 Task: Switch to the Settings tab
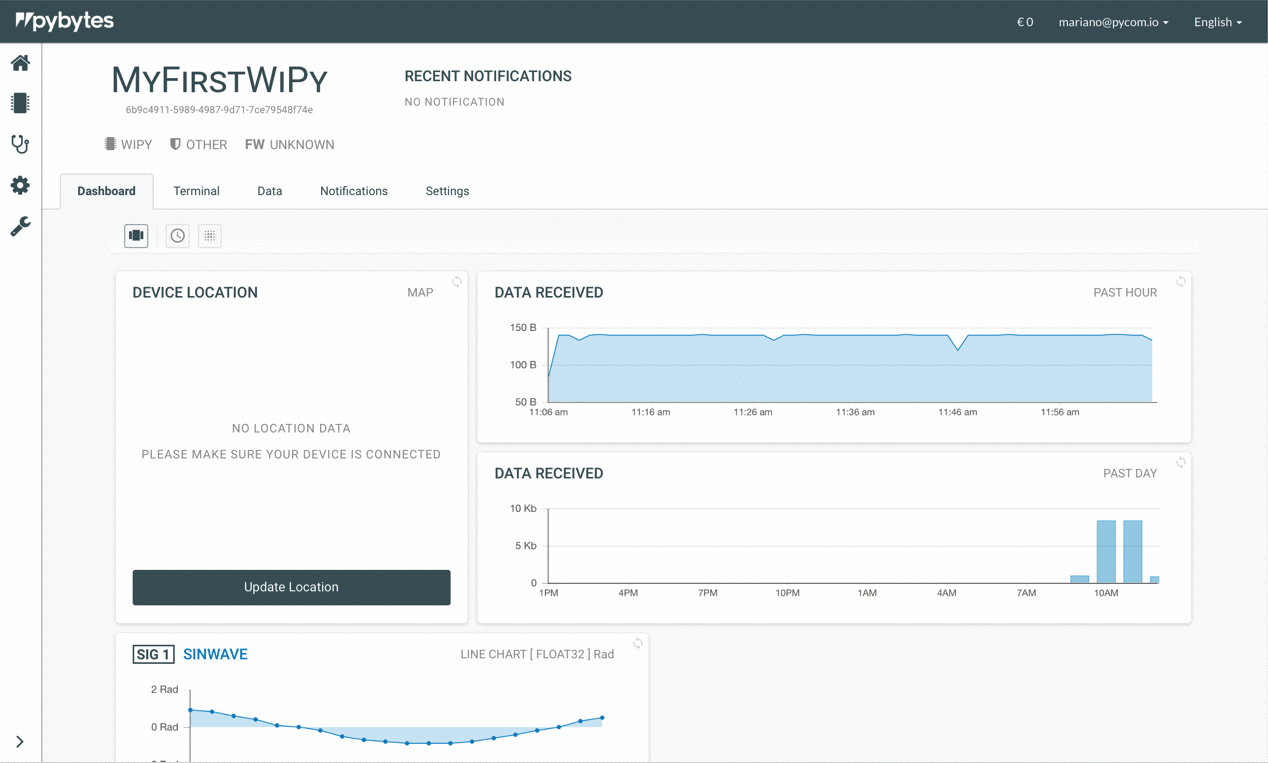pyautogui.click(x=447, y=191)
